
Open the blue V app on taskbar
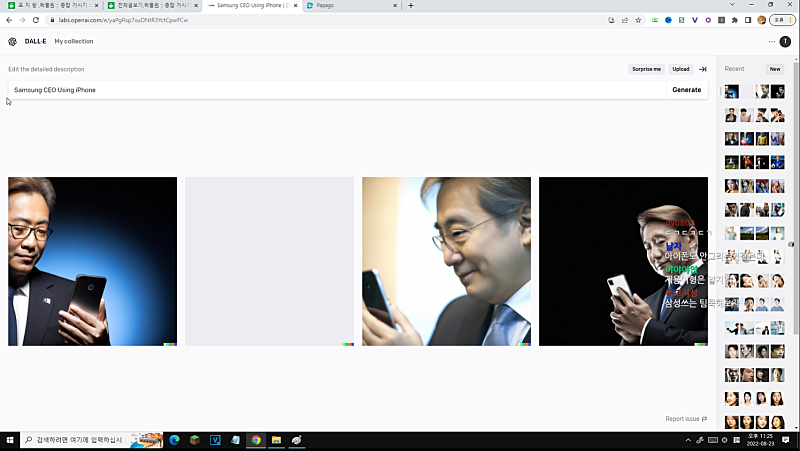215,440
